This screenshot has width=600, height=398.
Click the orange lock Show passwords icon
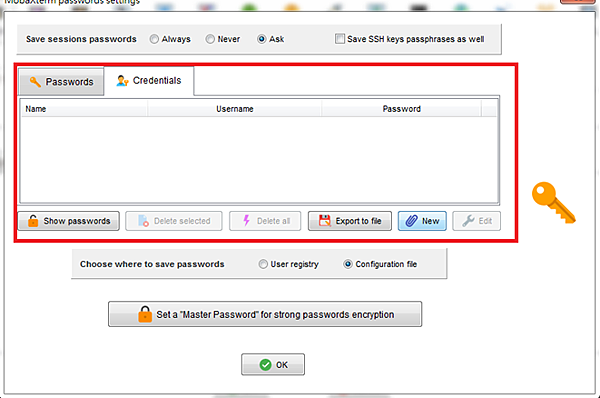point(33,221)
